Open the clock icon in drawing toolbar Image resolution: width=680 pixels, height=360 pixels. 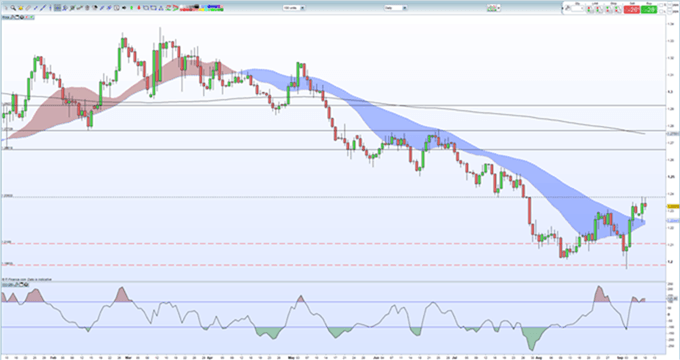coord(117,8)
